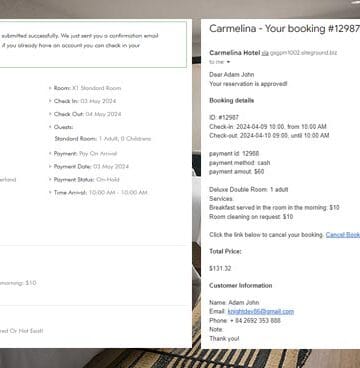
Task: Click the chevron bullet before Check In
Action: pyautogui.click(x=50, y=101)
